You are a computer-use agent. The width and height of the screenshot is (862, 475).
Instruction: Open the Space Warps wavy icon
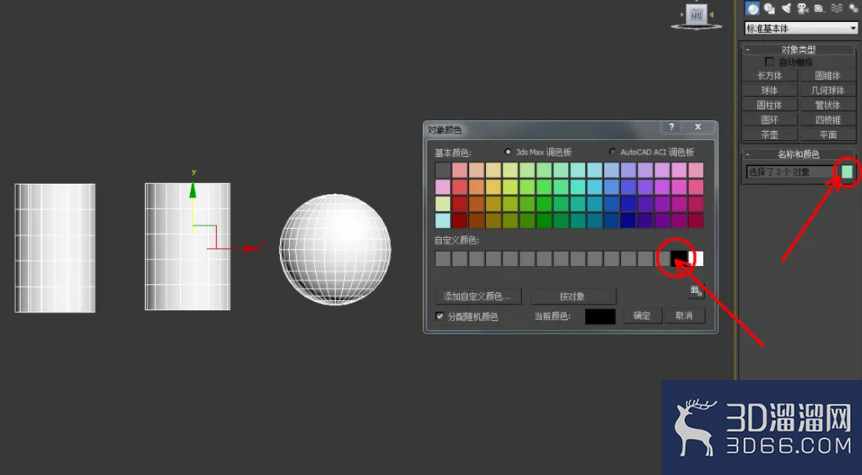point(836,8)
